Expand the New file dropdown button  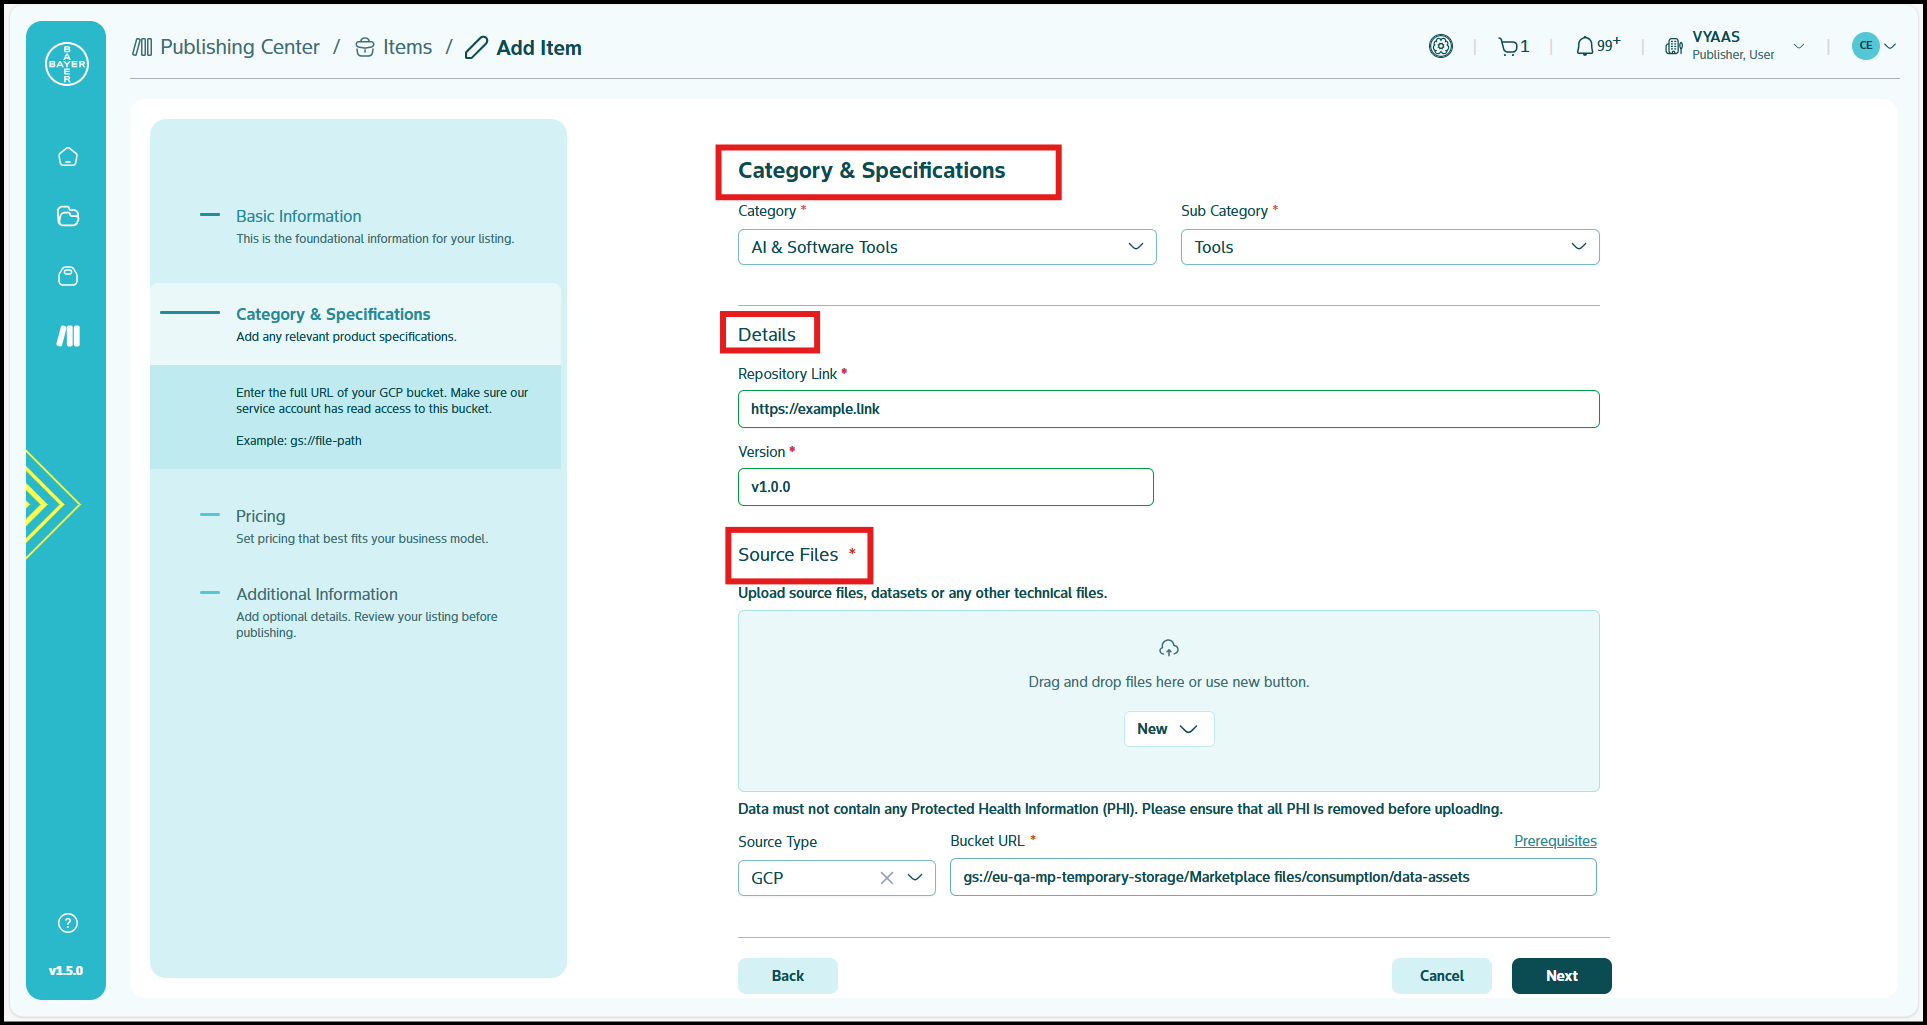tap(1168, 729)
